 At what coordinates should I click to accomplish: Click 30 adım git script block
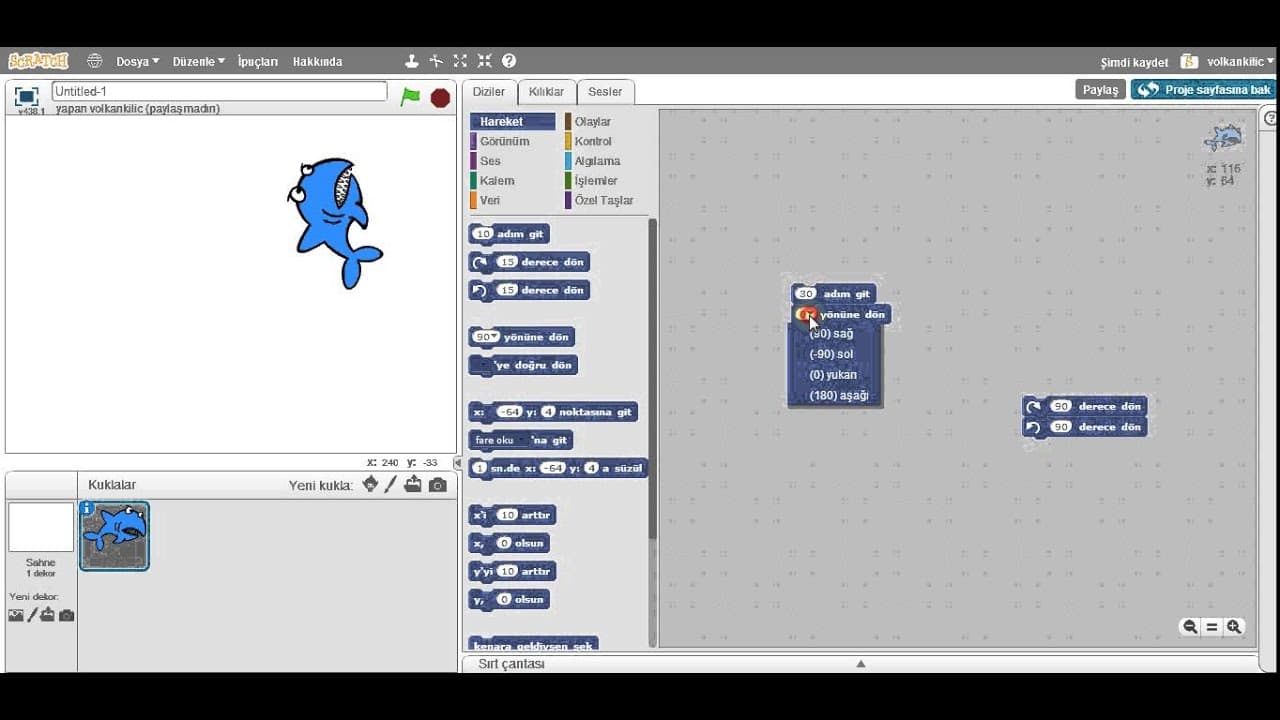tap(834, 294)
